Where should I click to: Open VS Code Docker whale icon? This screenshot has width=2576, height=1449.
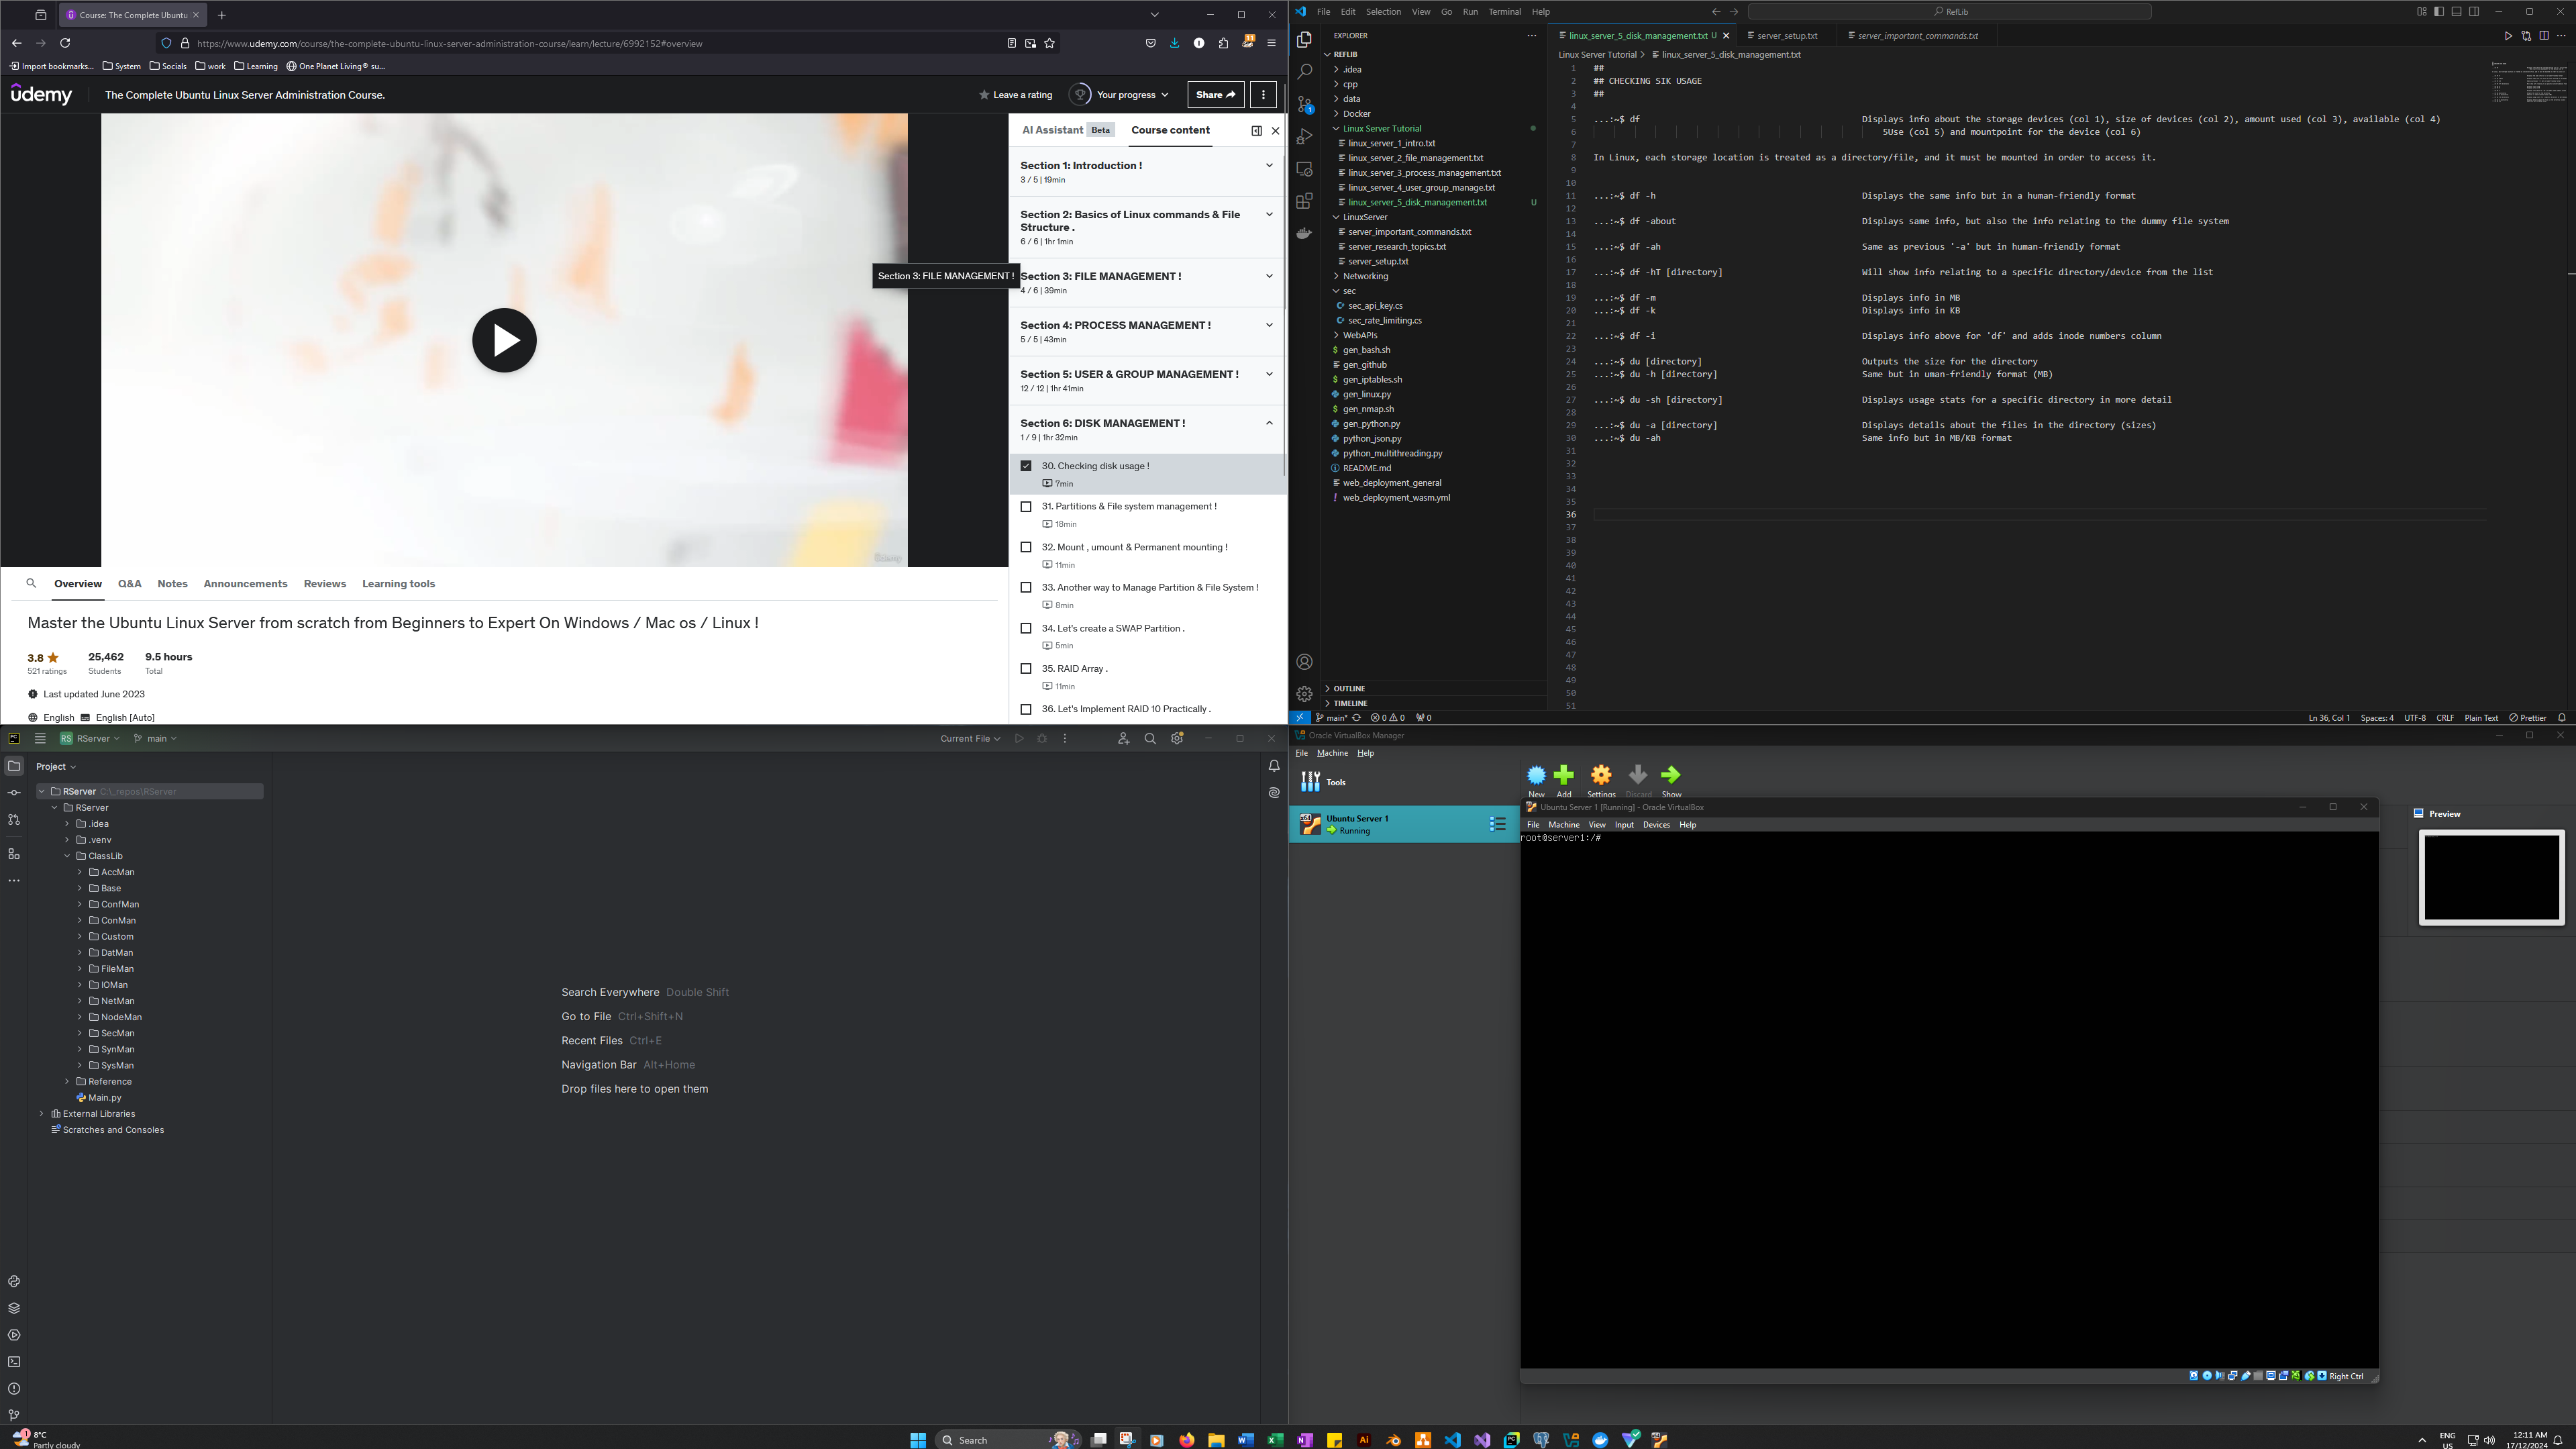1304,233
